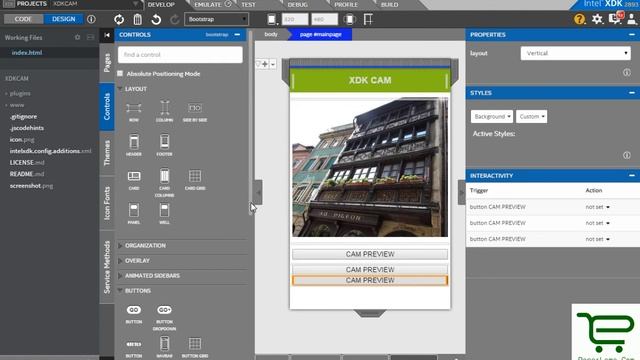The image size is (640, 360).
Task: Click the device orientation icon
Action: coord(349,19)
